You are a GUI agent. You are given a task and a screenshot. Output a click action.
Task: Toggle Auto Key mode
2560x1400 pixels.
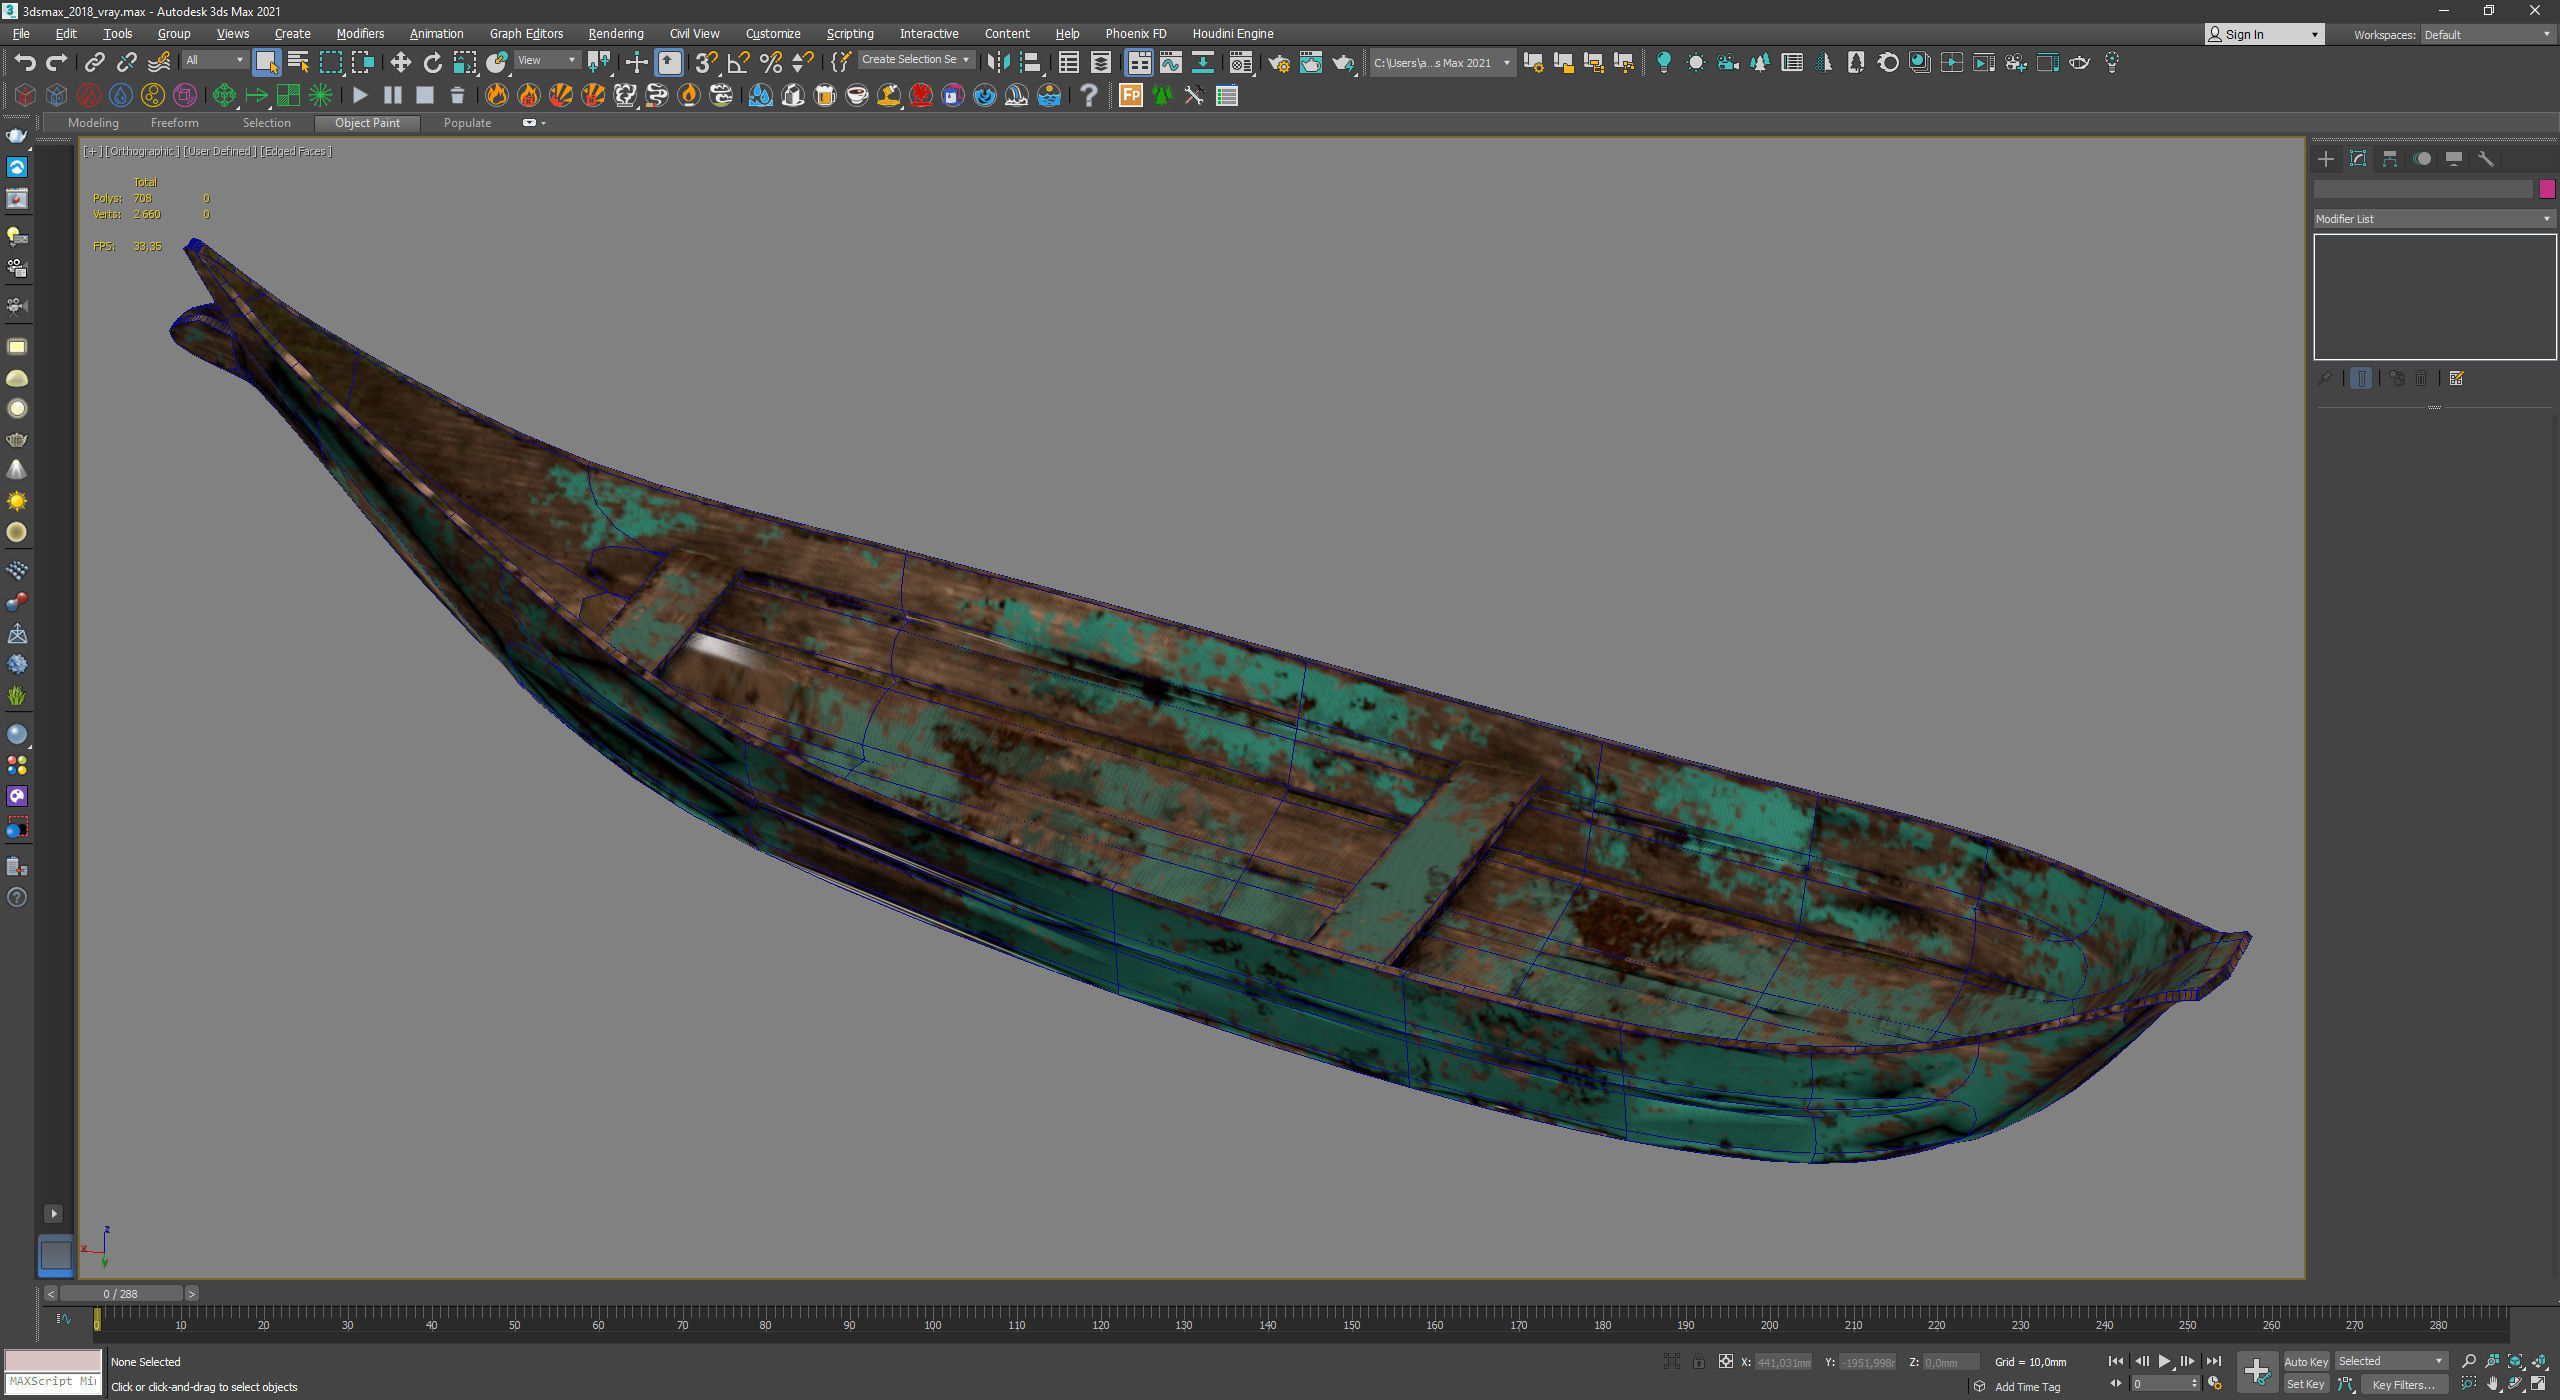pos(2306,1361)
